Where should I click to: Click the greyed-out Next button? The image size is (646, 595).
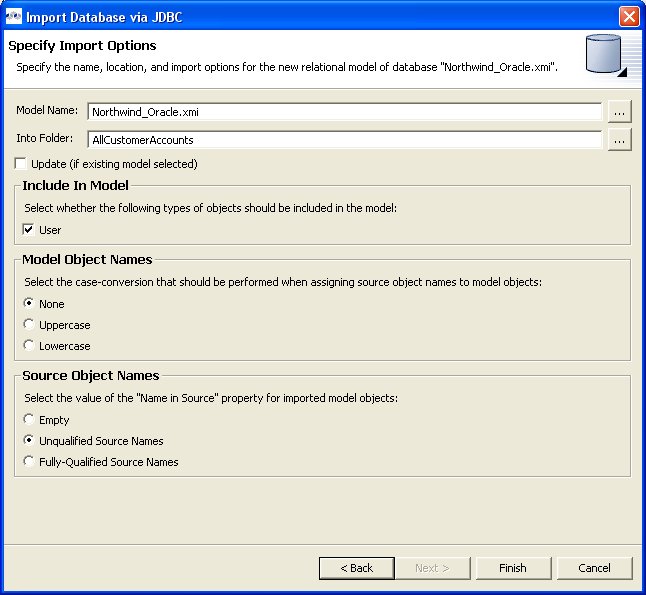point(432,568)
